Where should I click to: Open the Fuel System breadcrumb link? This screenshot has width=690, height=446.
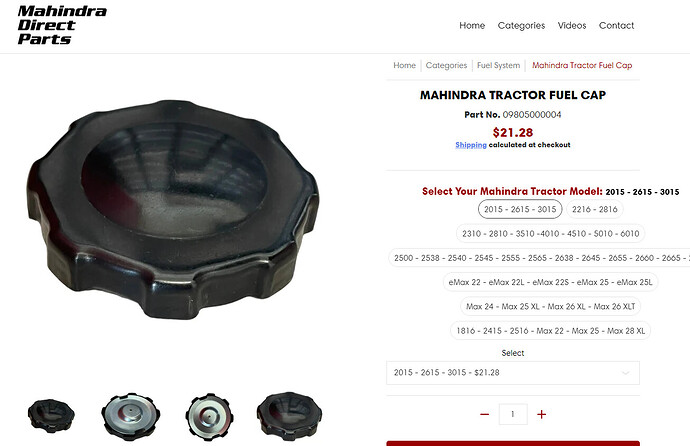[498, 66]
